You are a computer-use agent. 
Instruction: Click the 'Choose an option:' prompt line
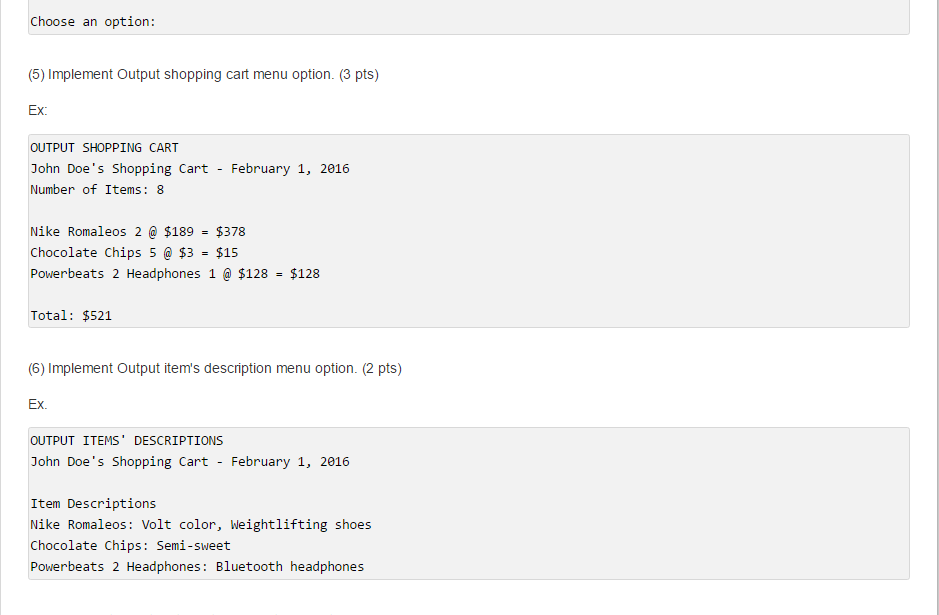click(x=93, y=21)
